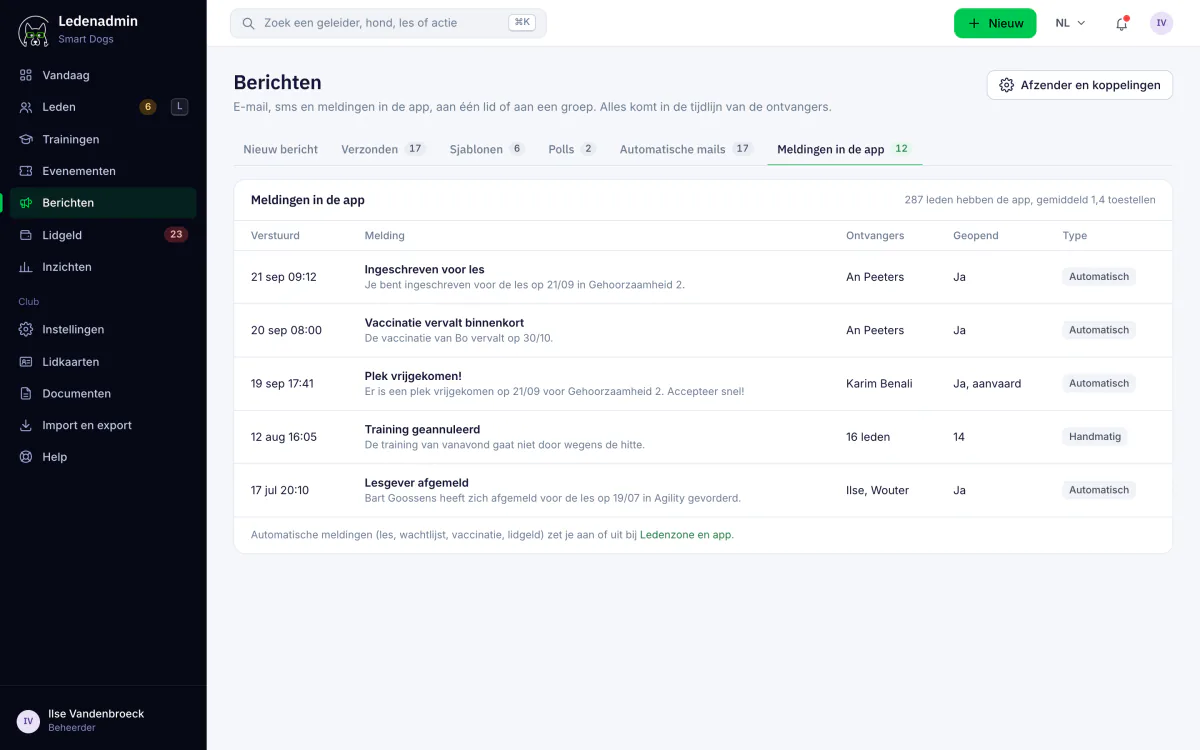This screenshot has width=1200, height=750.
Task: Open the Vaccinatie vervalt binnenkort notification
Action: (x=703, y=330)
